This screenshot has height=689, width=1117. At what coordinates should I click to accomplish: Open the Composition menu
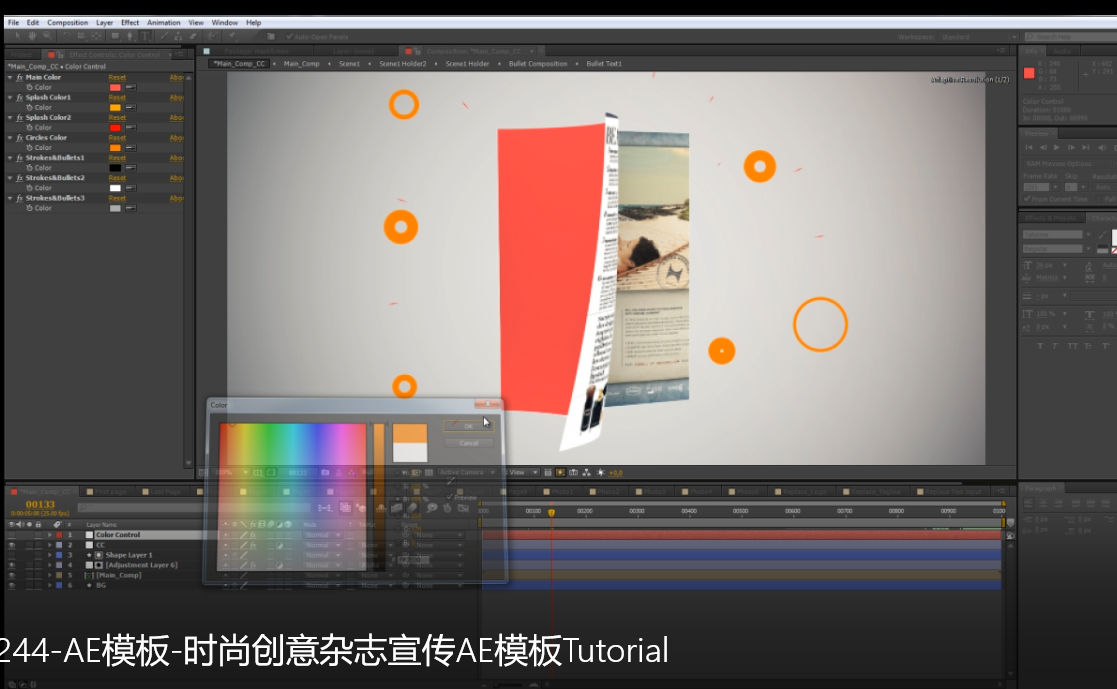click(68, 23)
